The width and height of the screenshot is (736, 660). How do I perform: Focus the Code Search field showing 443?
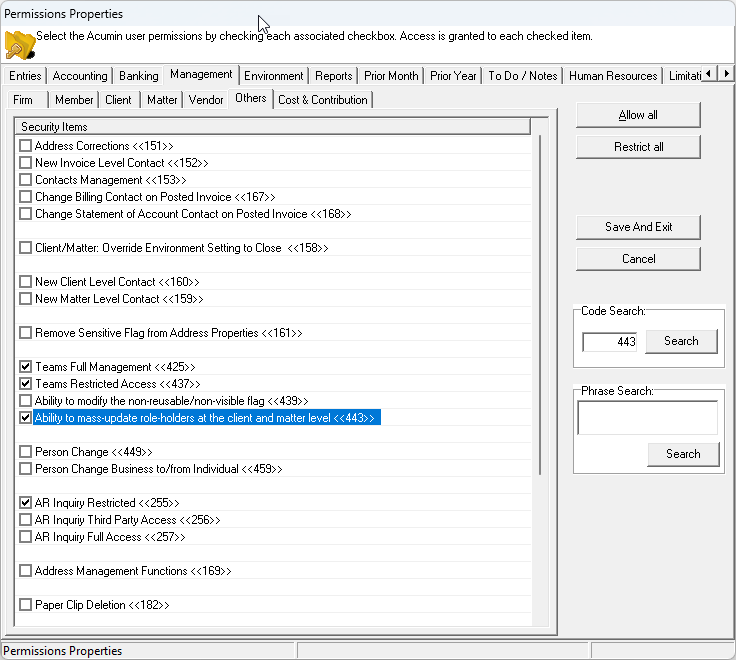point(609,342)
